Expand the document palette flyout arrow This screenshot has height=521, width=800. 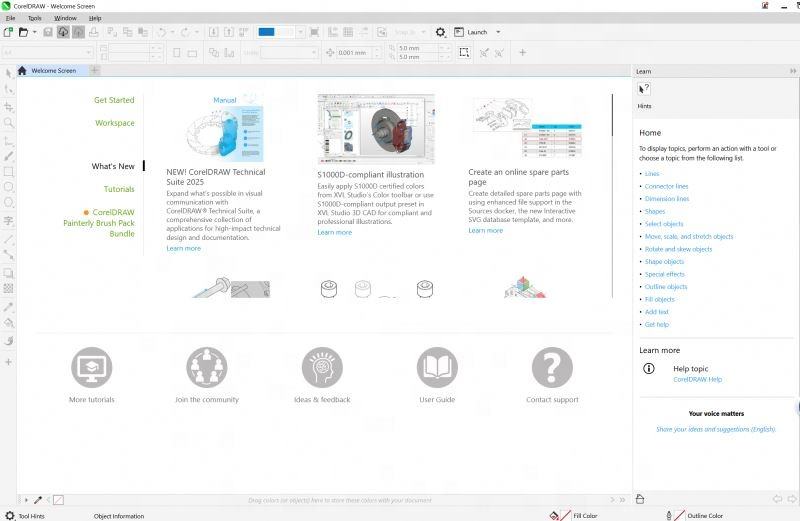click(x=26, y=500)
